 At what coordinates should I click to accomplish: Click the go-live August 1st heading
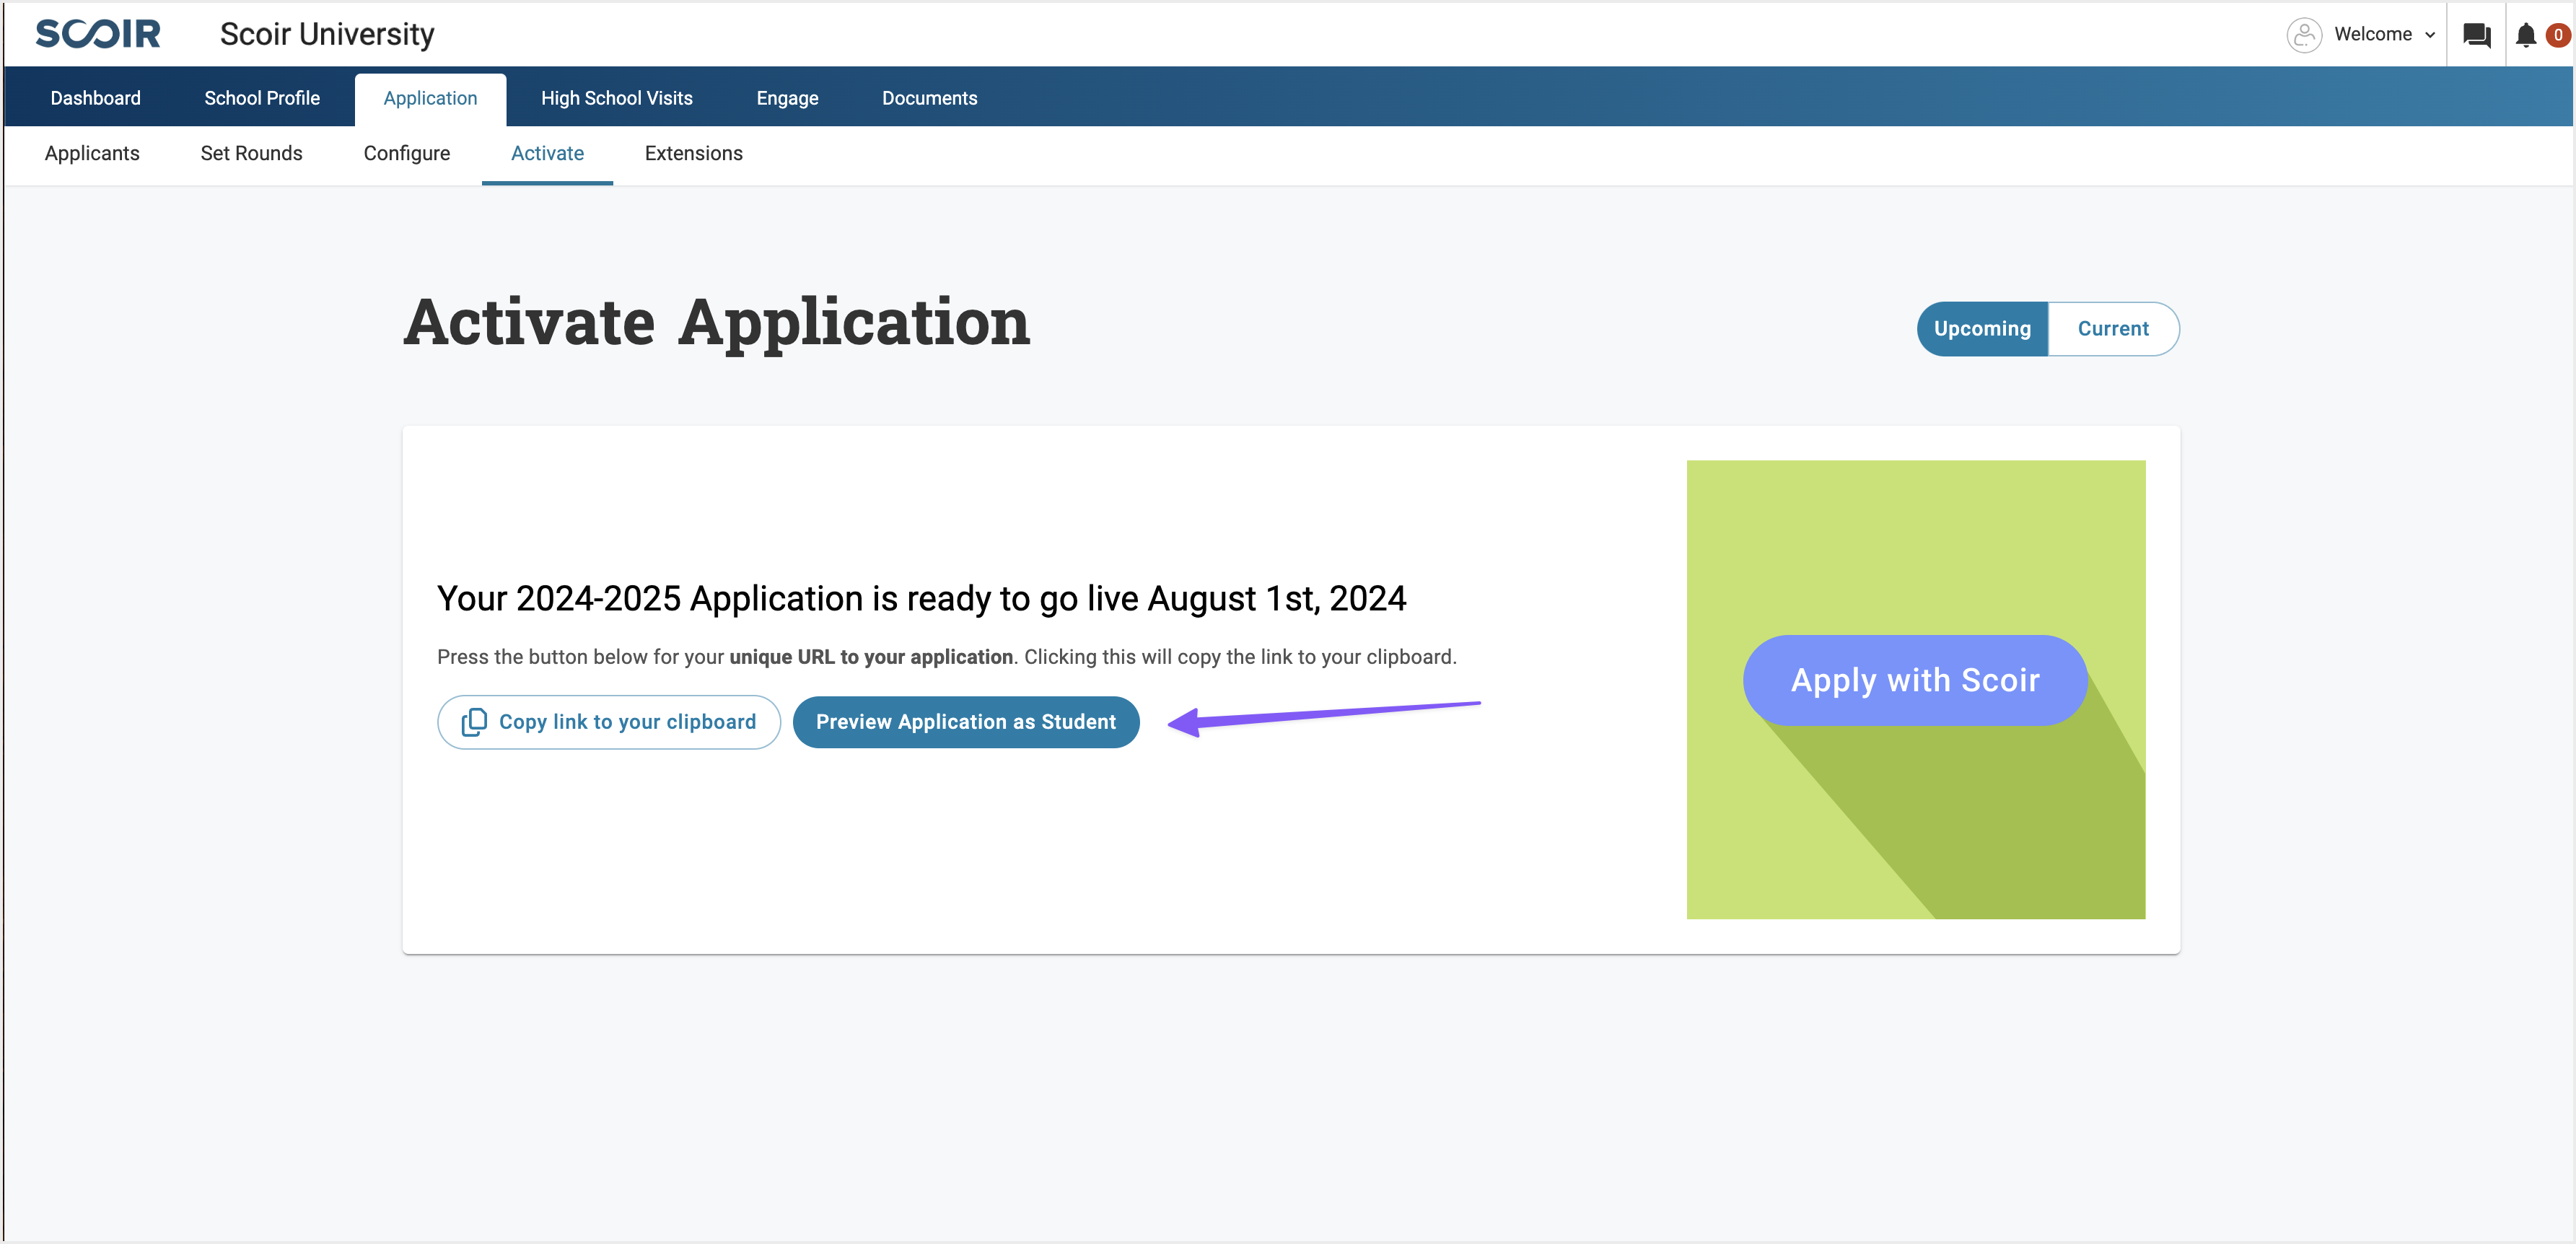pyautogui.click(x=921, y=598)
